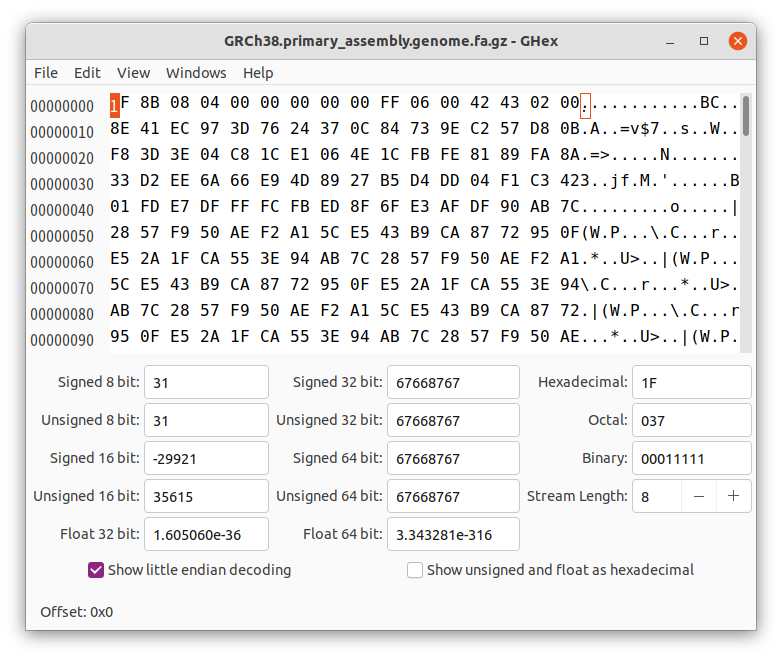Image resolution: width=782 pixels, height=659 pixels.
Task: Select the Signed 8 bit value field
Action: [x=206, y=382]
